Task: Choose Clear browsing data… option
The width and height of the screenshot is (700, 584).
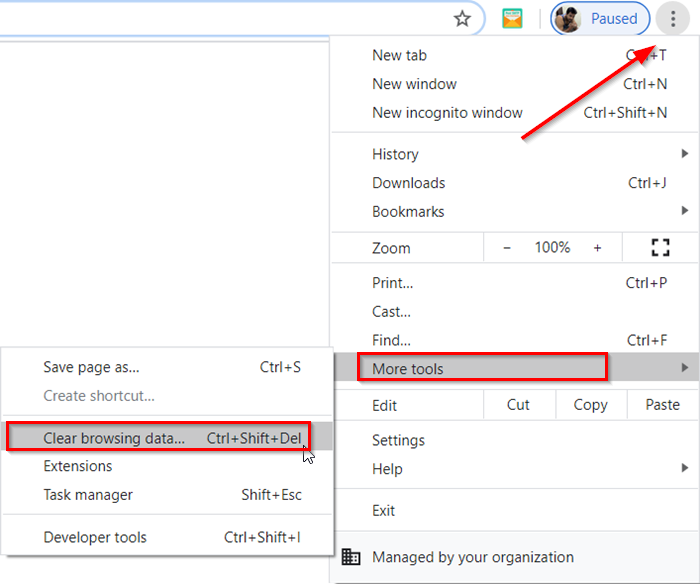Action: tap(167, 438)
